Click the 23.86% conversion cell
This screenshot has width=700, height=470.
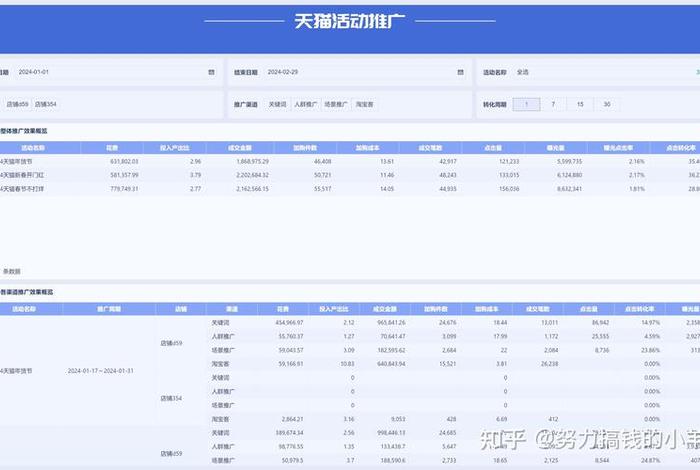pos(651,350)
